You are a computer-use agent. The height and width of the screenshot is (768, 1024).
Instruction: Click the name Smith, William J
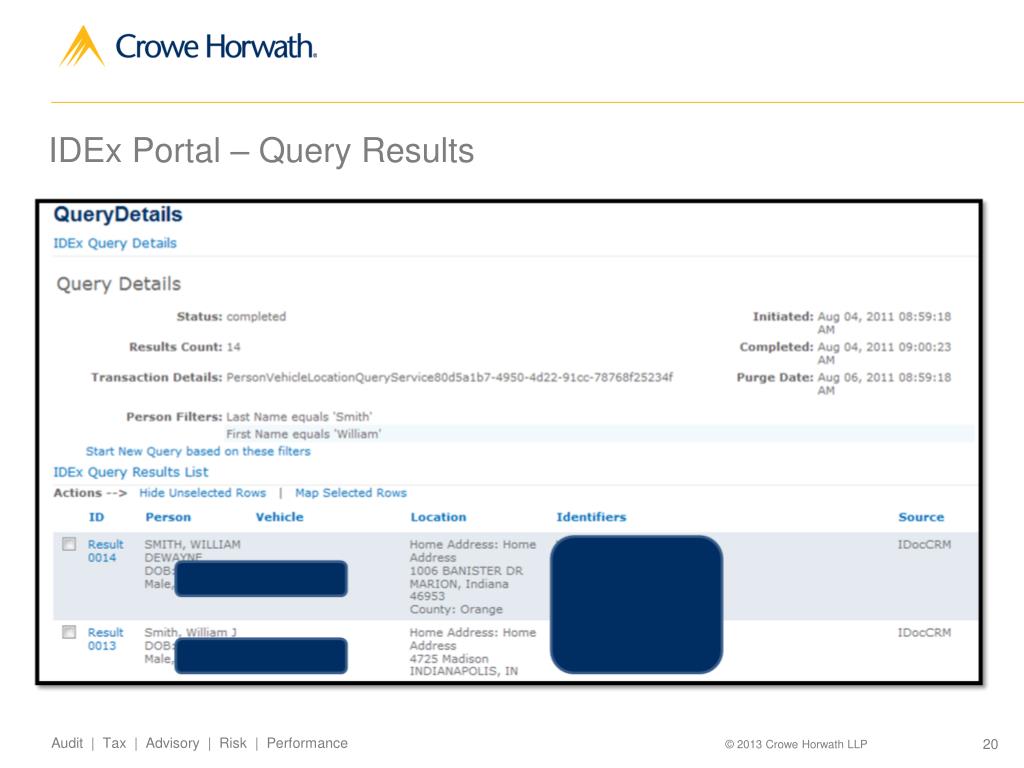click(x=191, y=632)
